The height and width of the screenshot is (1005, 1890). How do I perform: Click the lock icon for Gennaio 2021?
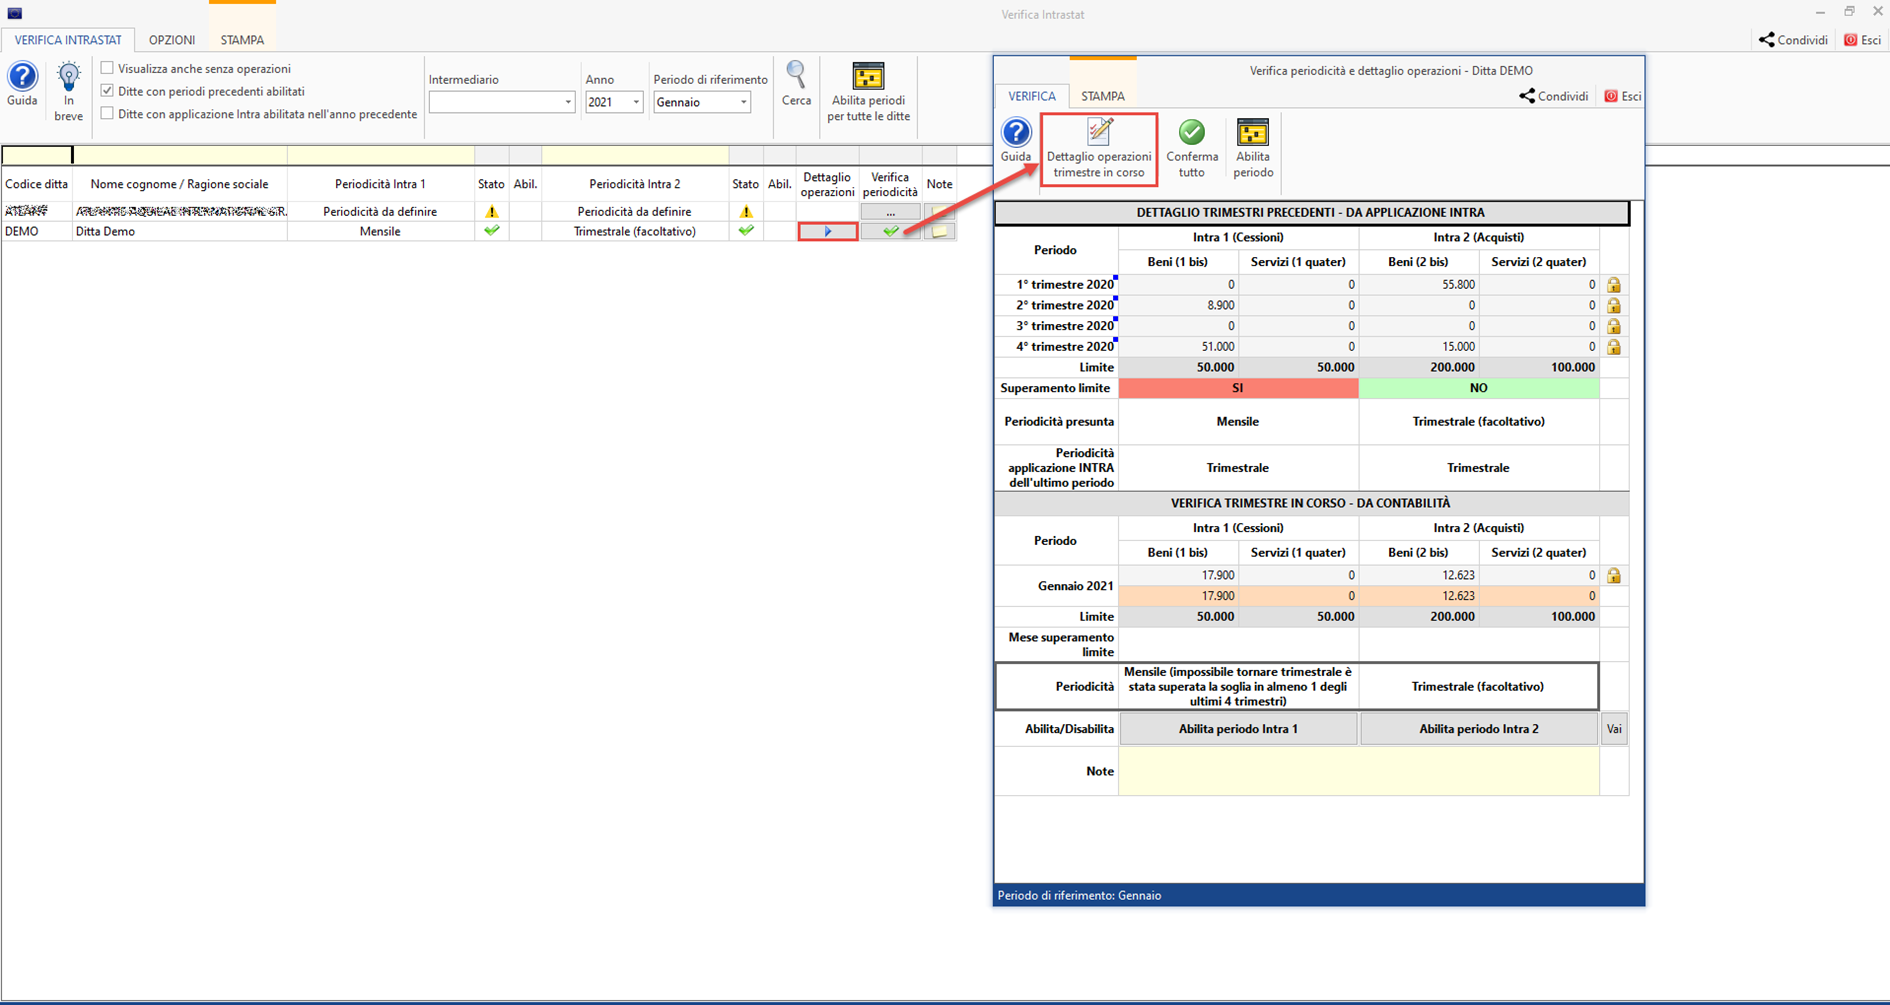click(1613, 576)
